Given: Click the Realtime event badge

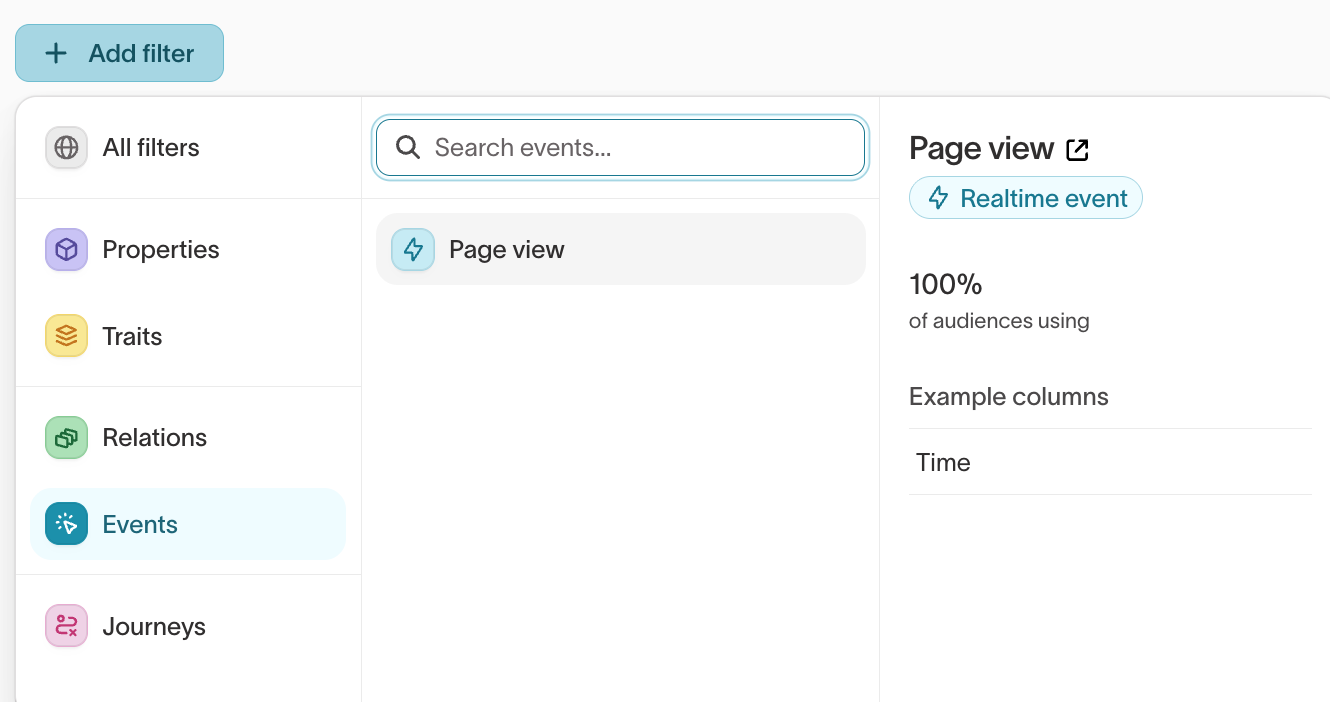Looking at the screenshot, I should (1025, 197).
